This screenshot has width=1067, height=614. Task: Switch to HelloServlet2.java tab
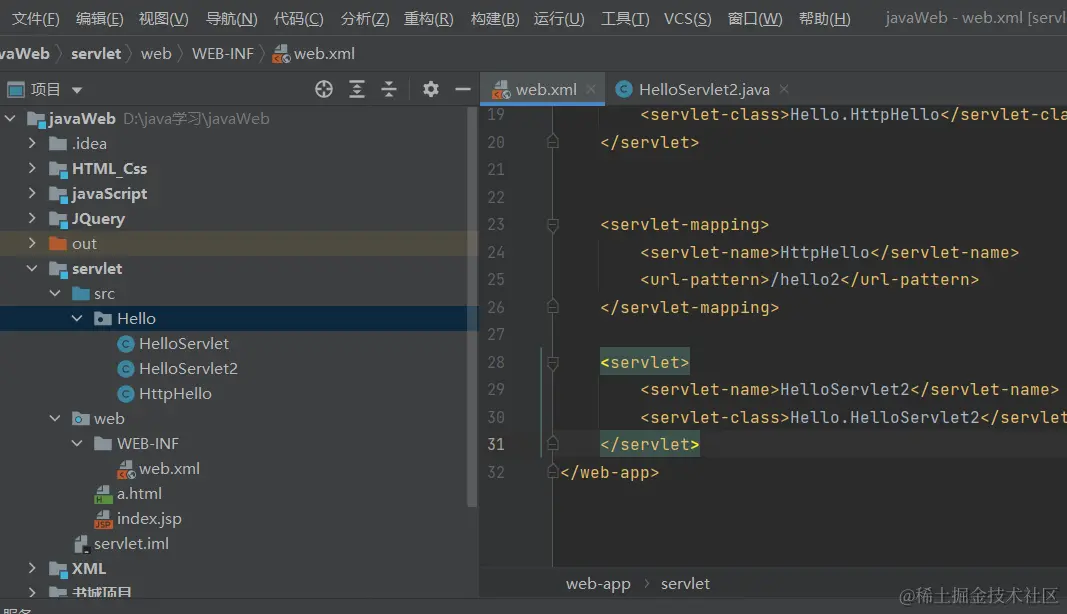pyautogui.click(x=704, y=89)
